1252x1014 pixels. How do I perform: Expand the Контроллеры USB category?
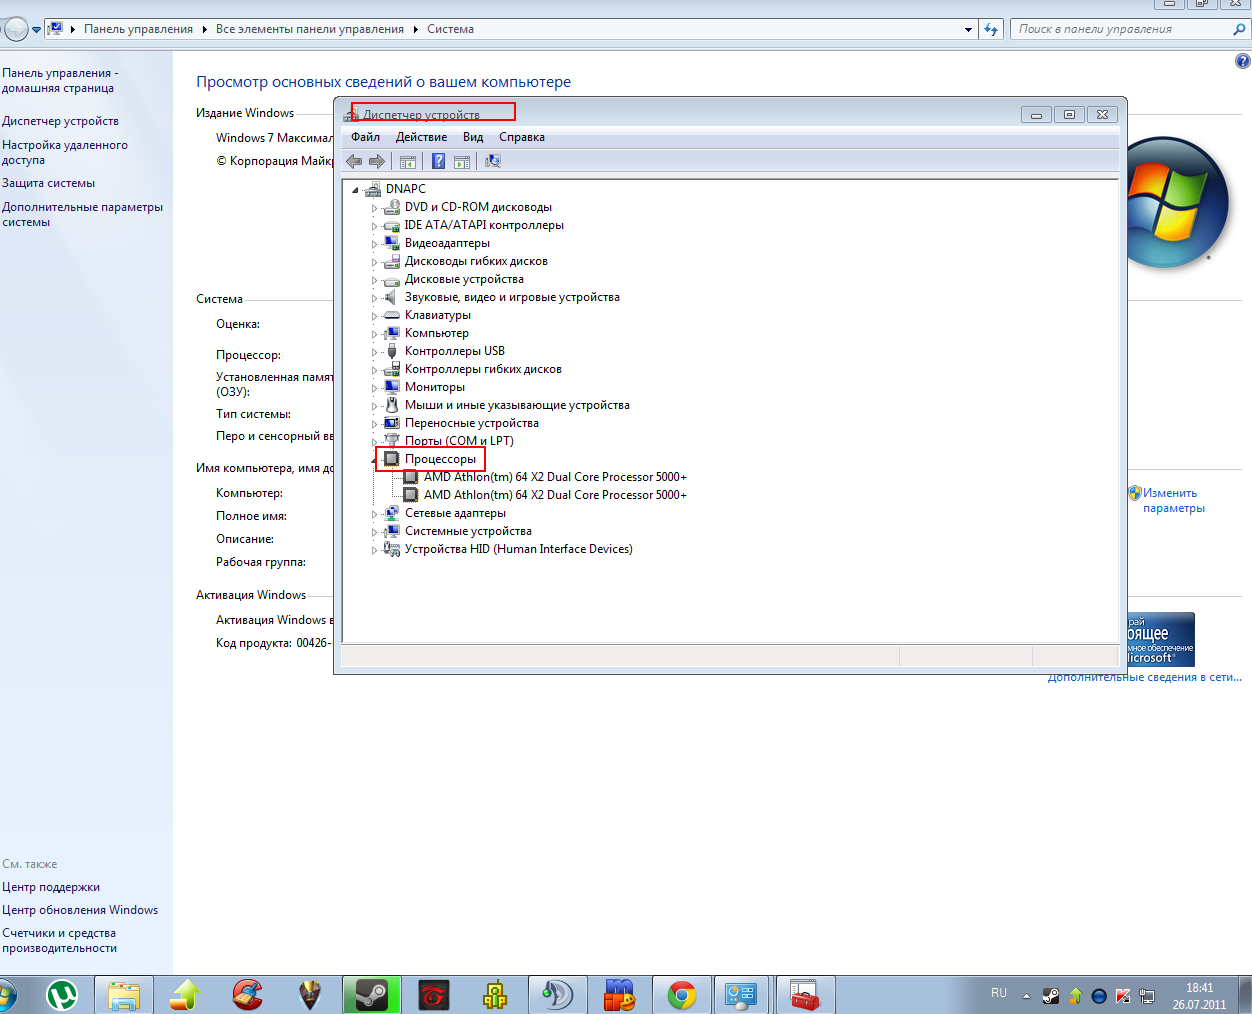pos(375,352)
